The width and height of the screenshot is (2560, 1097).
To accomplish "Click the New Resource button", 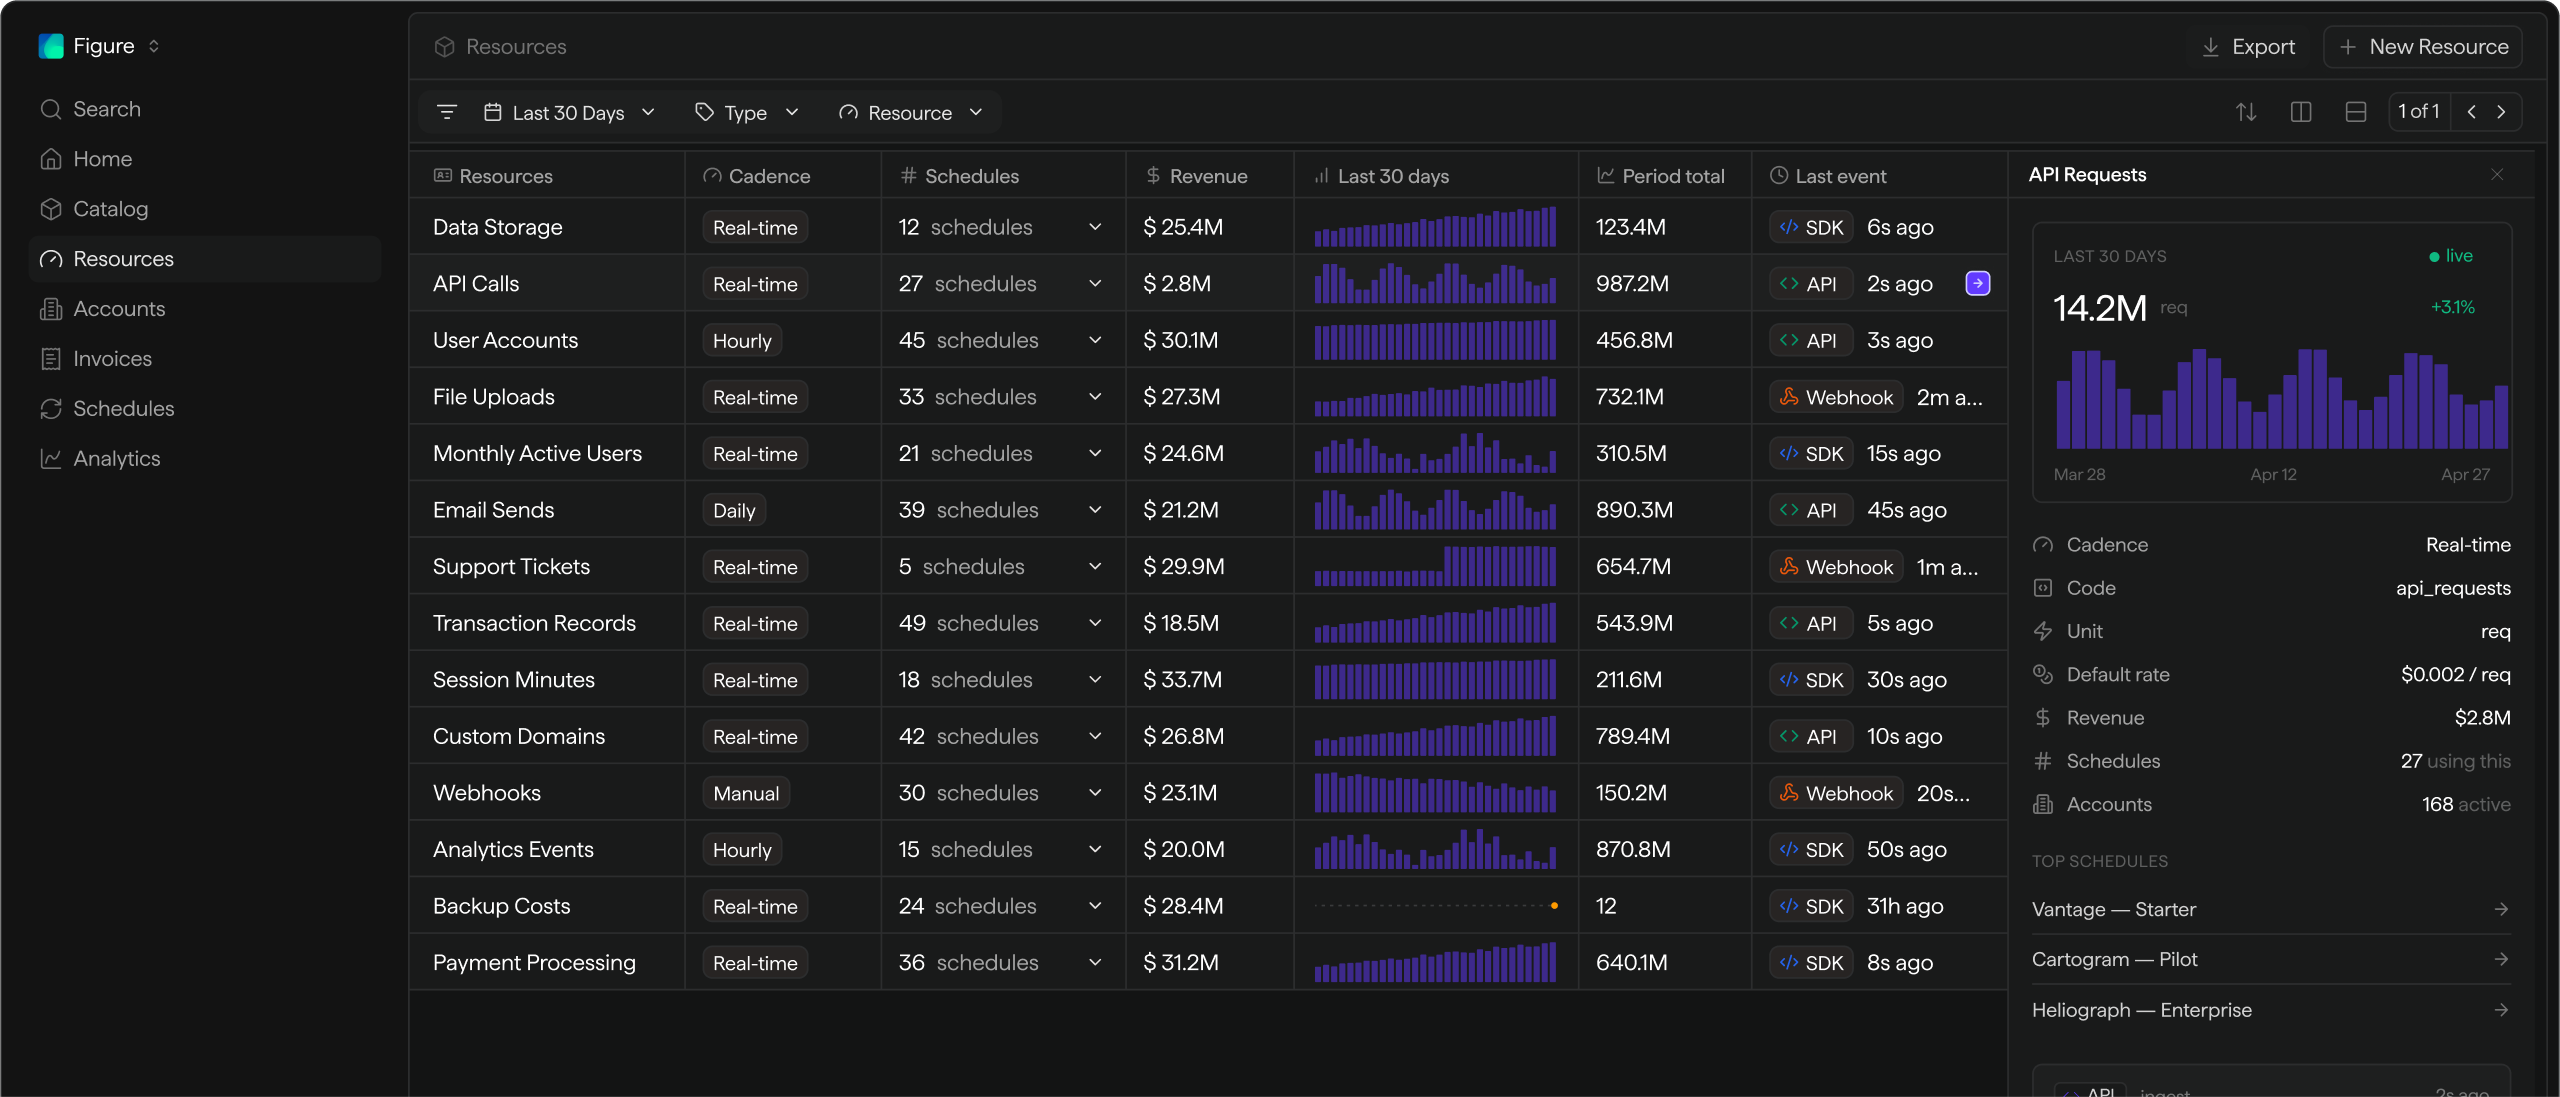I will pos(2423,47).
